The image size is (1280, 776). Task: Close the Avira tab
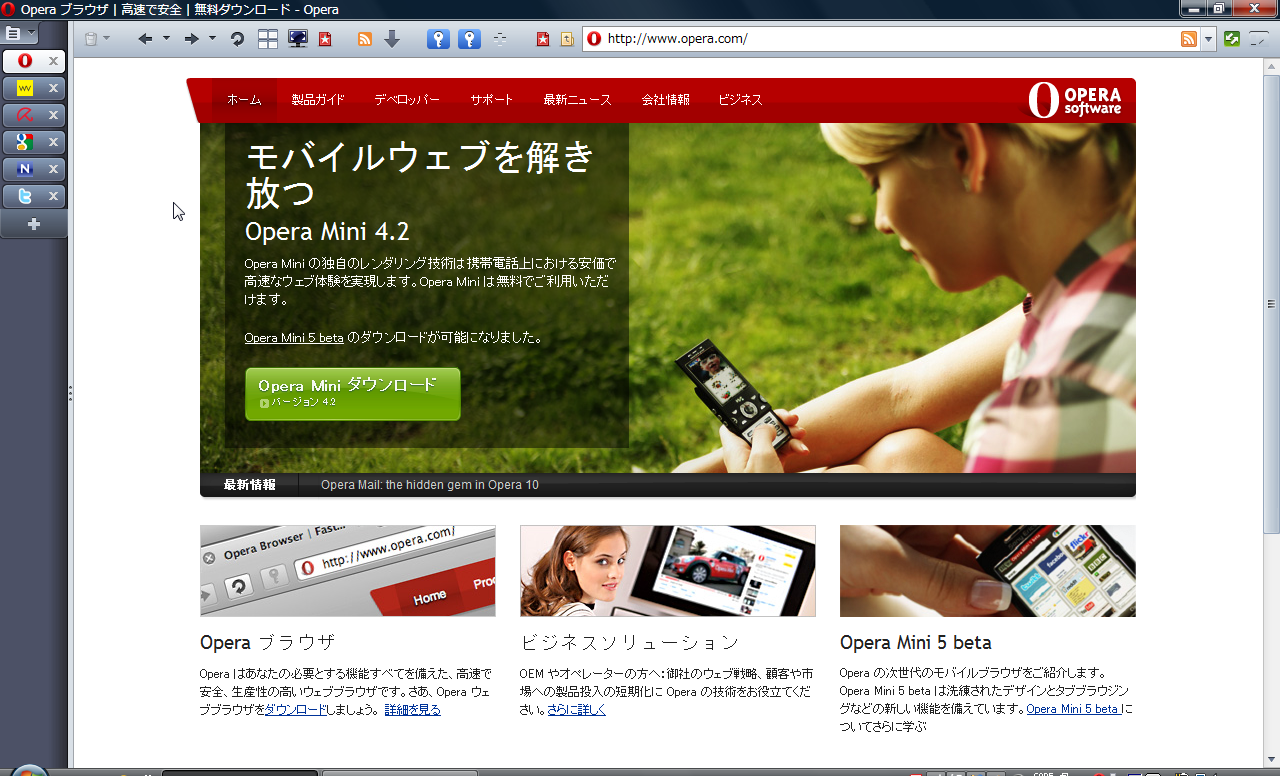(54, 115)
